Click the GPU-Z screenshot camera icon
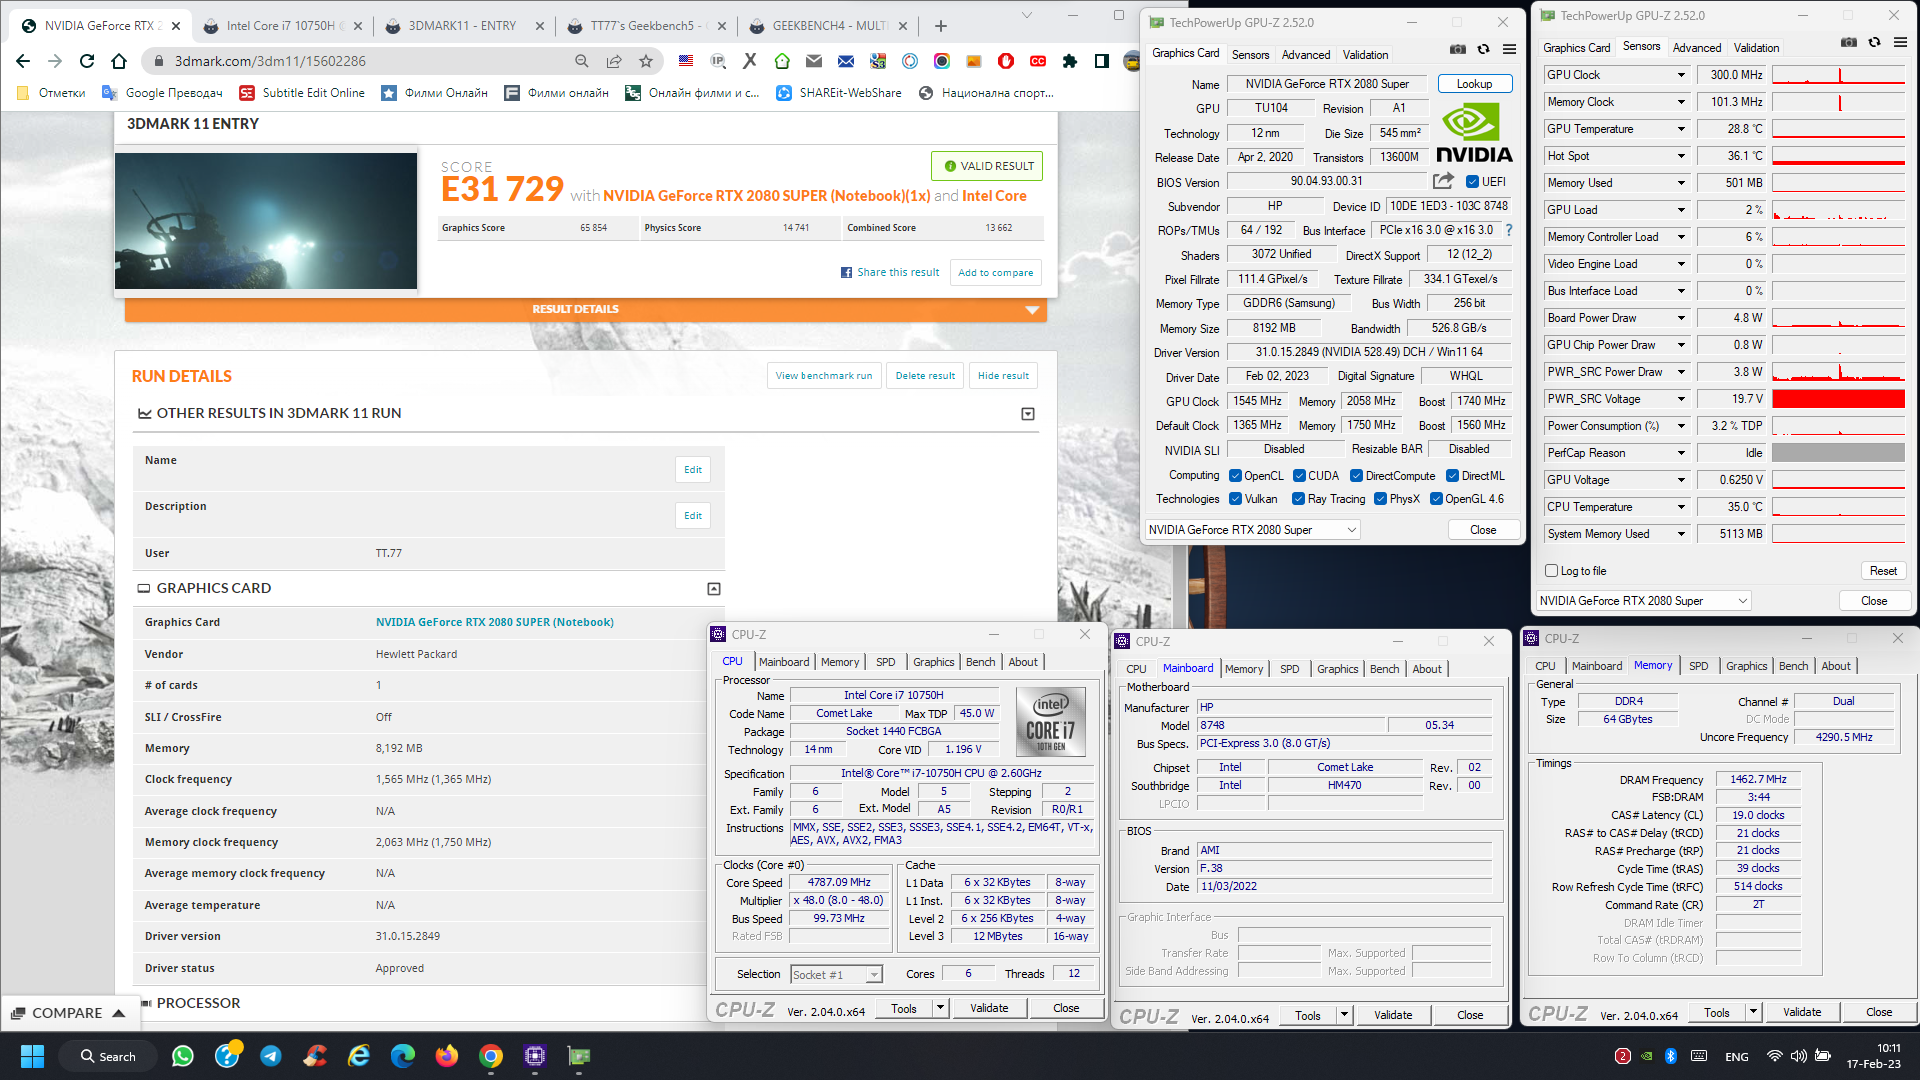The image size is (1920, 1080). point(1458,49)
